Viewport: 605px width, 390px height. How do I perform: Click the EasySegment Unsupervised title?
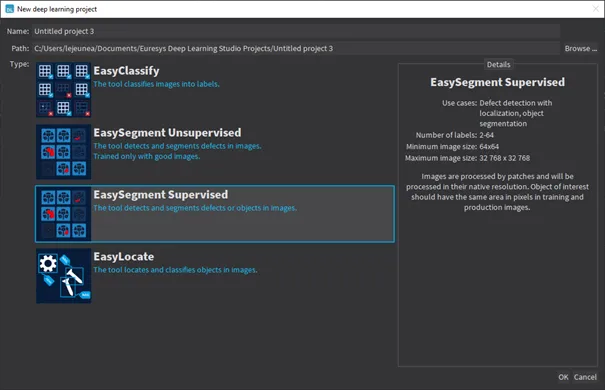(x=167, y=133)
